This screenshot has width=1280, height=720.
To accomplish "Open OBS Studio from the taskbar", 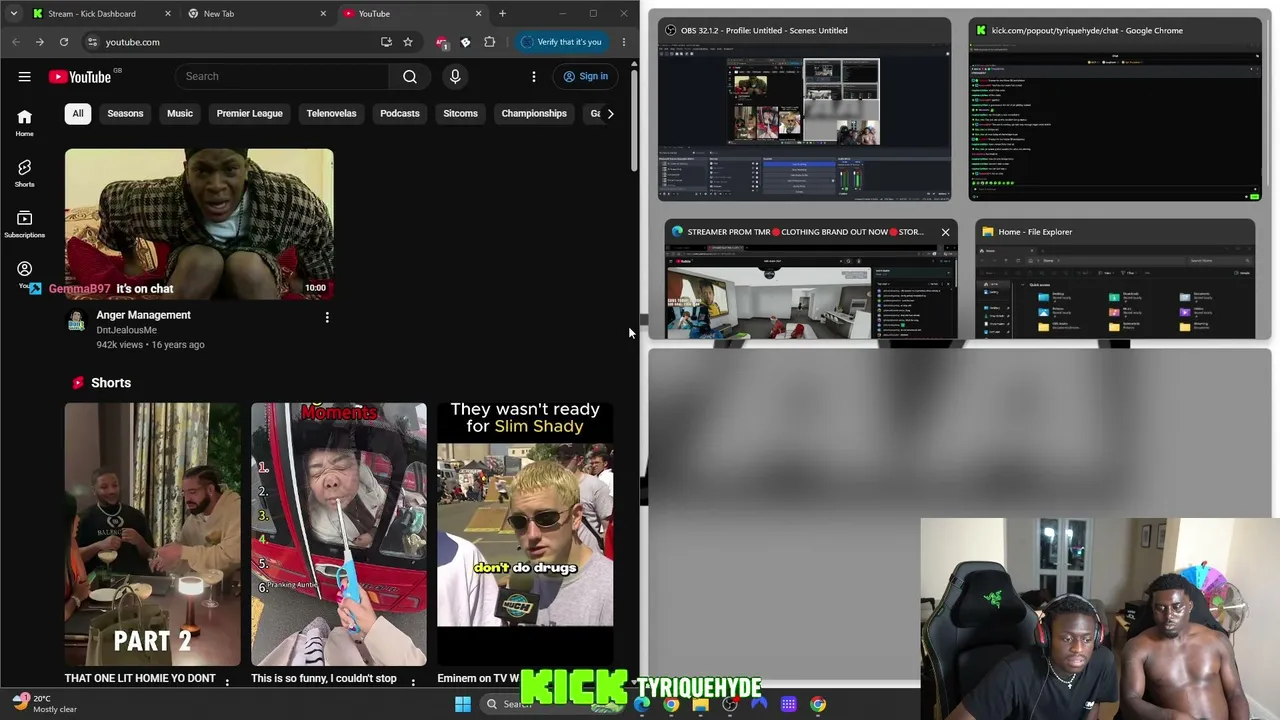I will coord(730,704).
